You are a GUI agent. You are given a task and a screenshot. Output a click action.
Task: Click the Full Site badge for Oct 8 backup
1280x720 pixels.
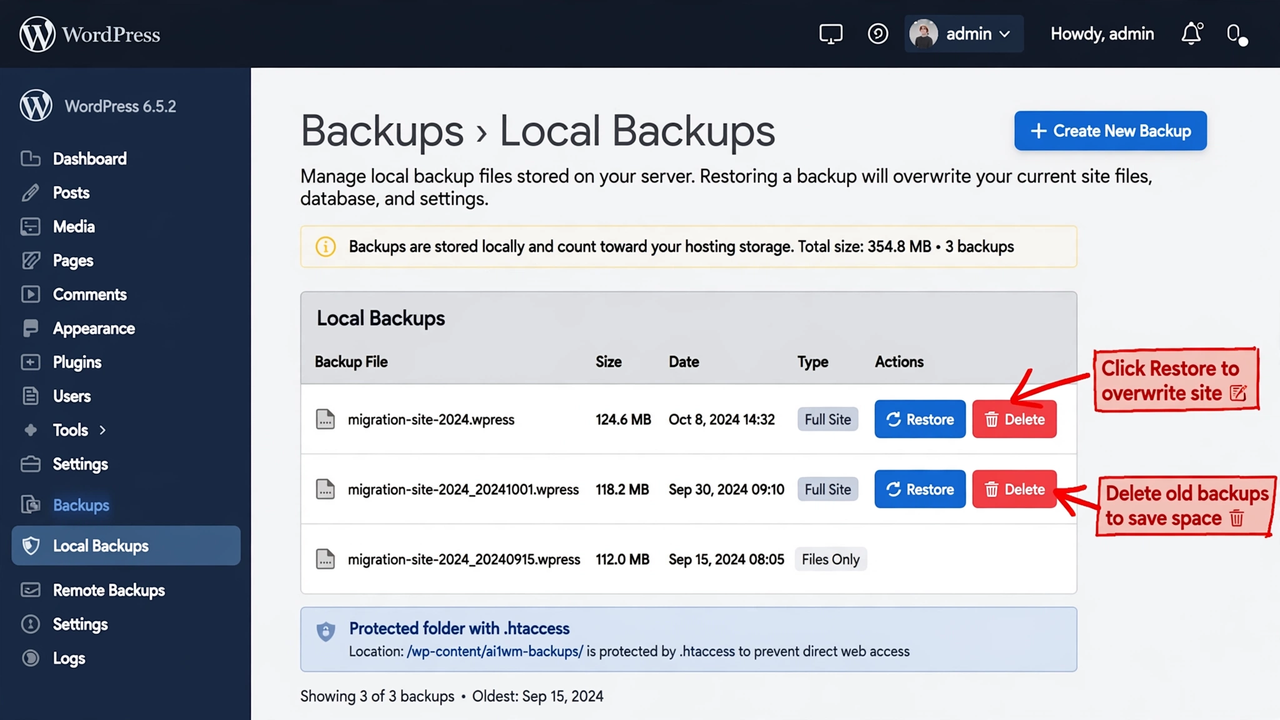pyautogui.click(x=828, y=420)
